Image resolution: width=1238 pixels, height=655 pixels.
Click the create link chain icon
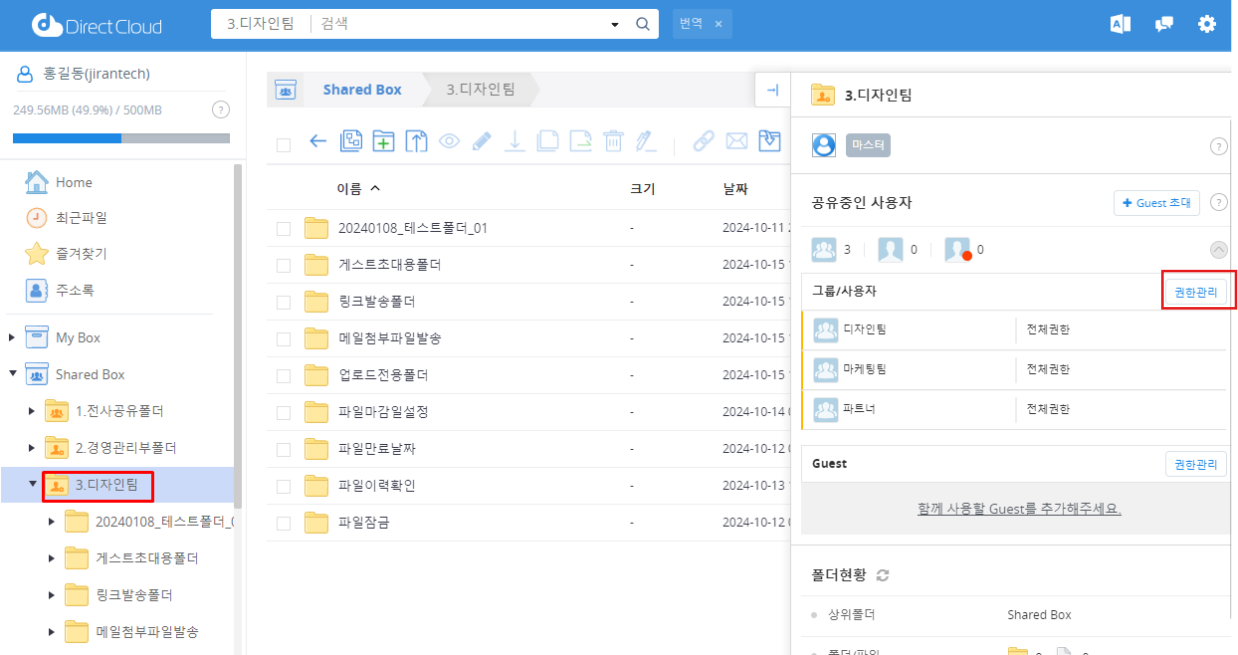pos(703,142)
